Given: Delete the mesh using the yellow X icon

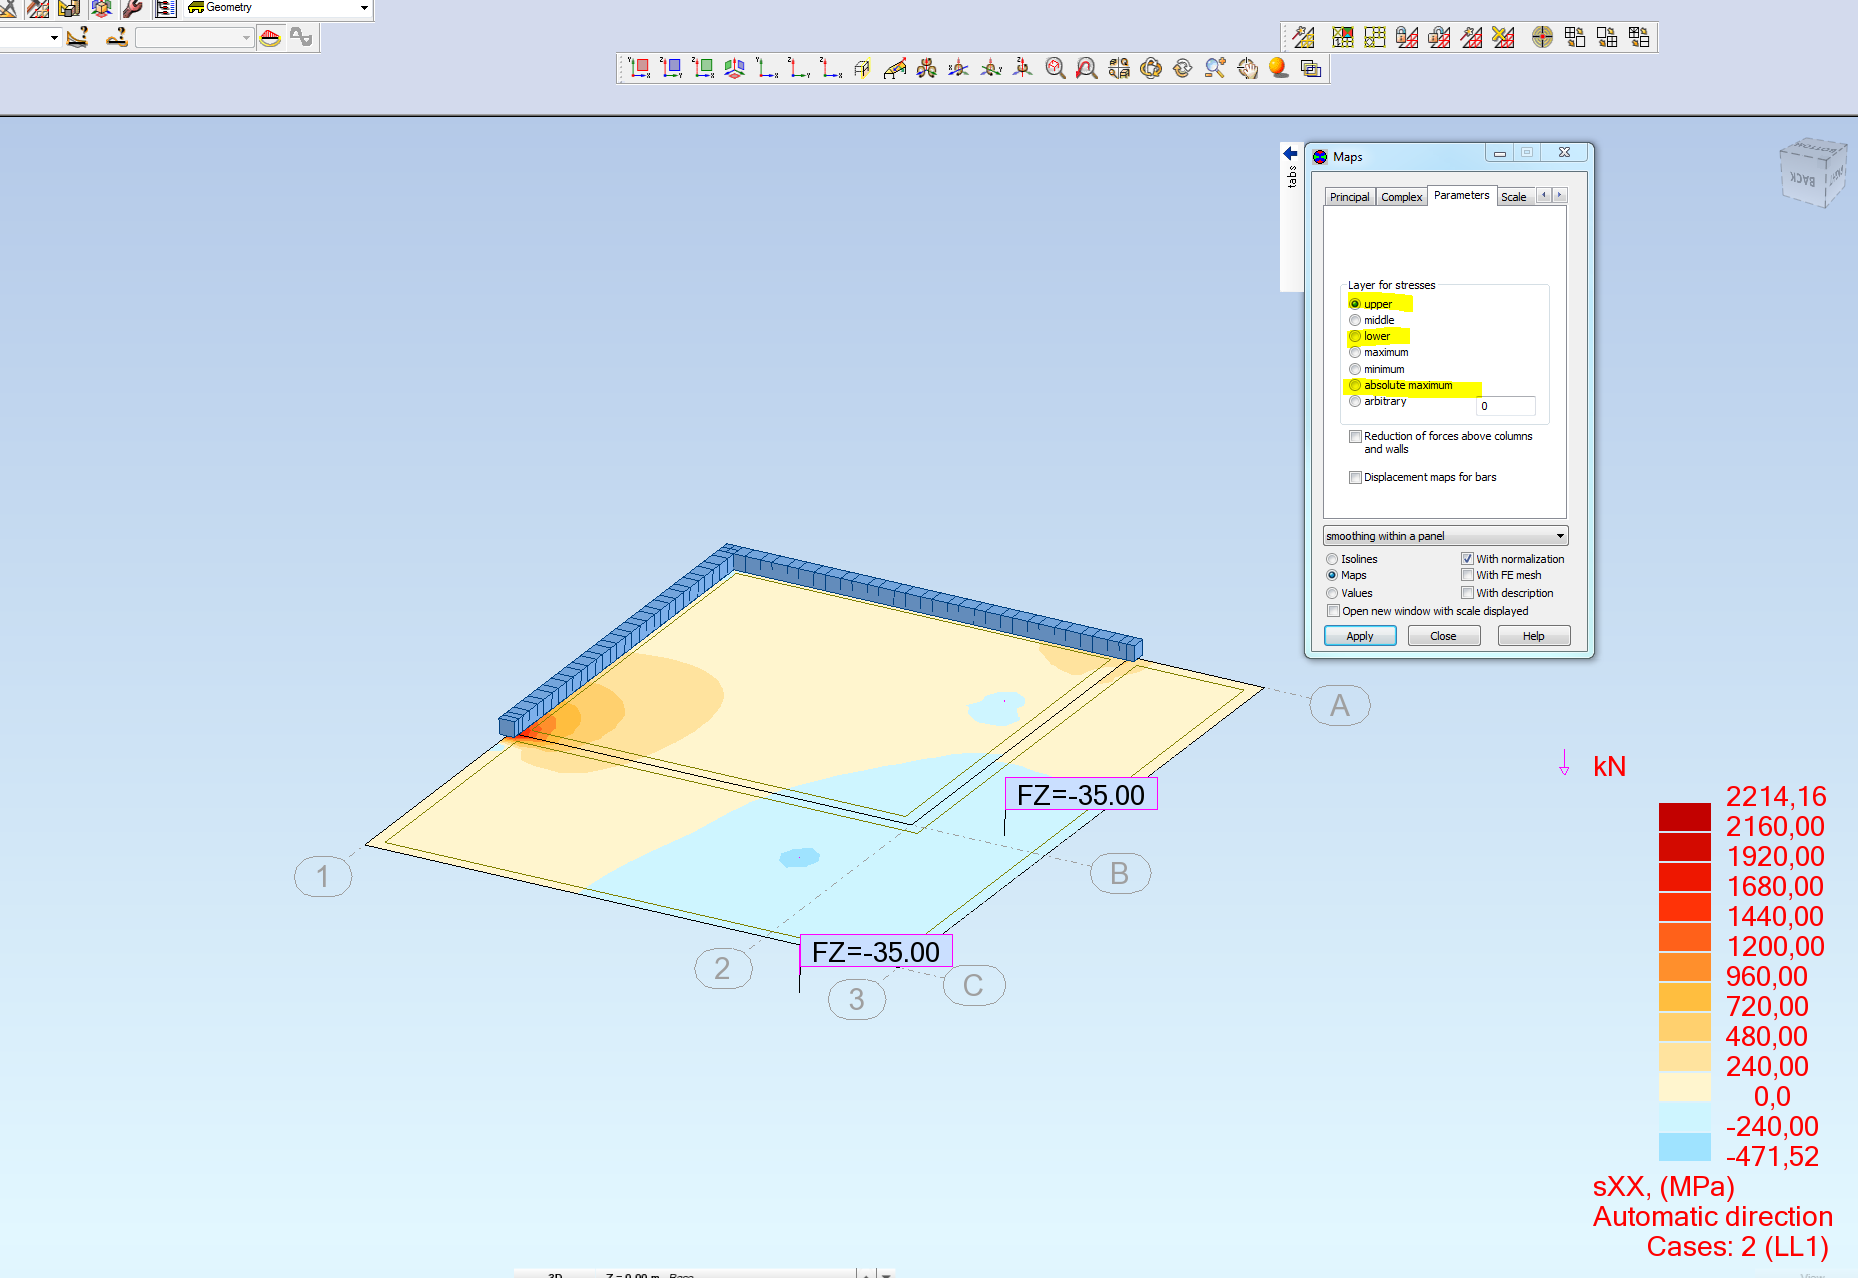Looking at the screenshot, I should 1501,37.
